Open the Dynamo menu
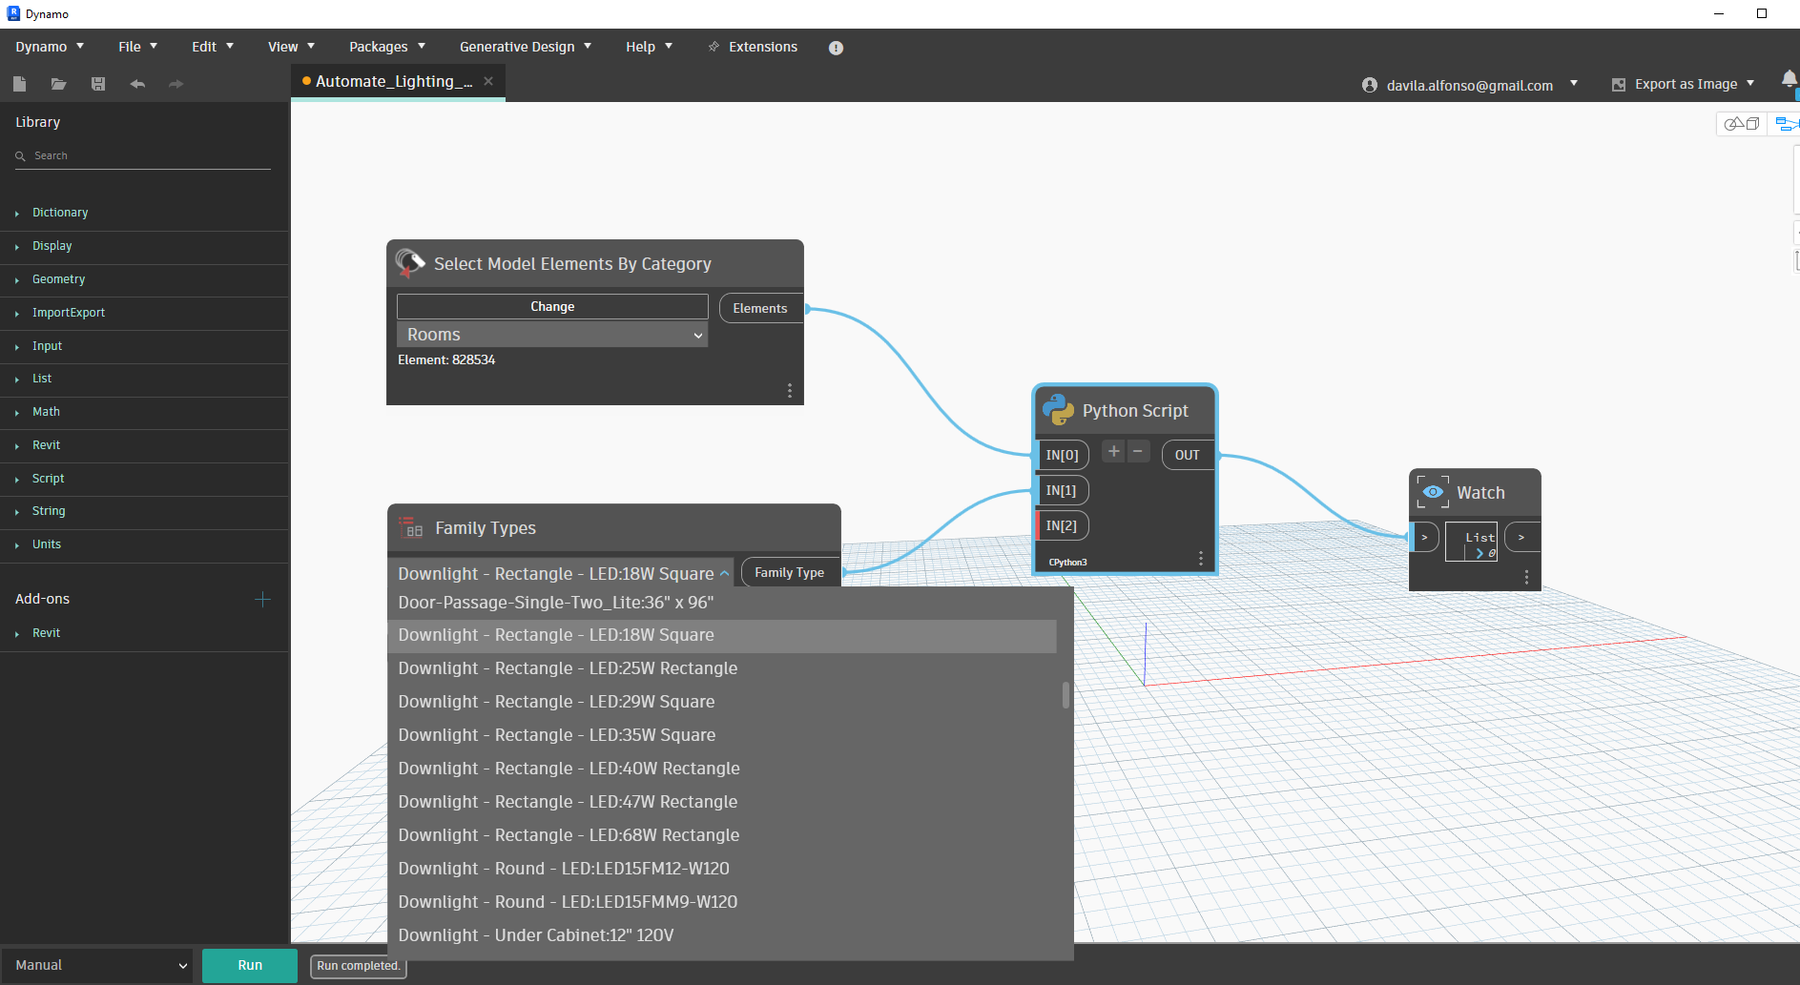The image size is (1800, 985). coord(50,47)
